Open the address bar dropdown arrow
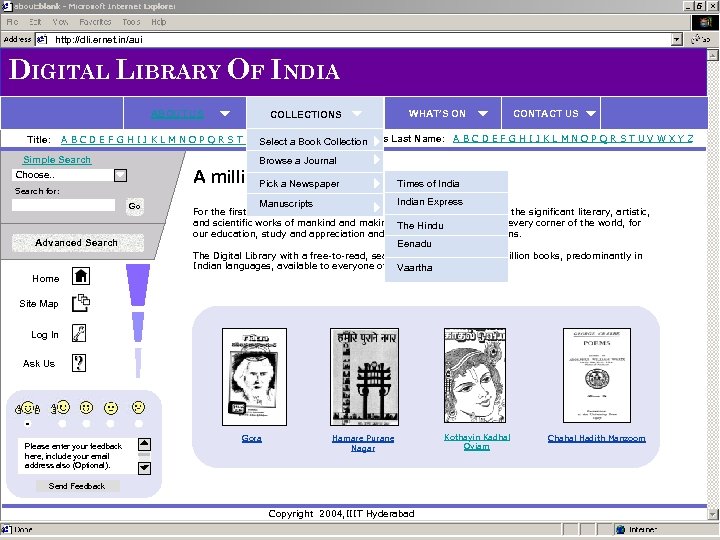The height and width of the screenshot is (540, 720). coord(676,39)
